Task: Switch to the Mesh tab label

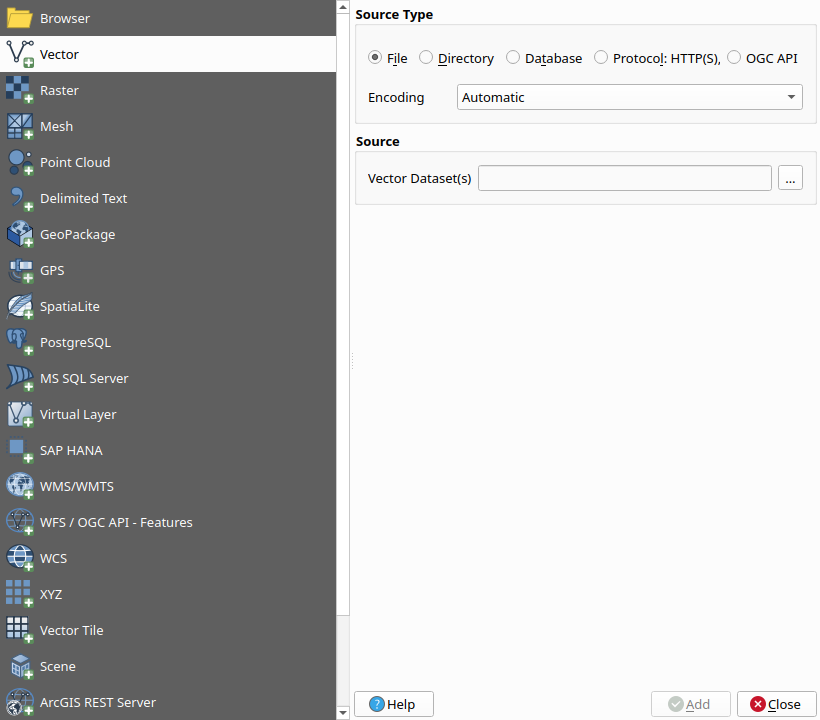Action: (x=56, y=127)
